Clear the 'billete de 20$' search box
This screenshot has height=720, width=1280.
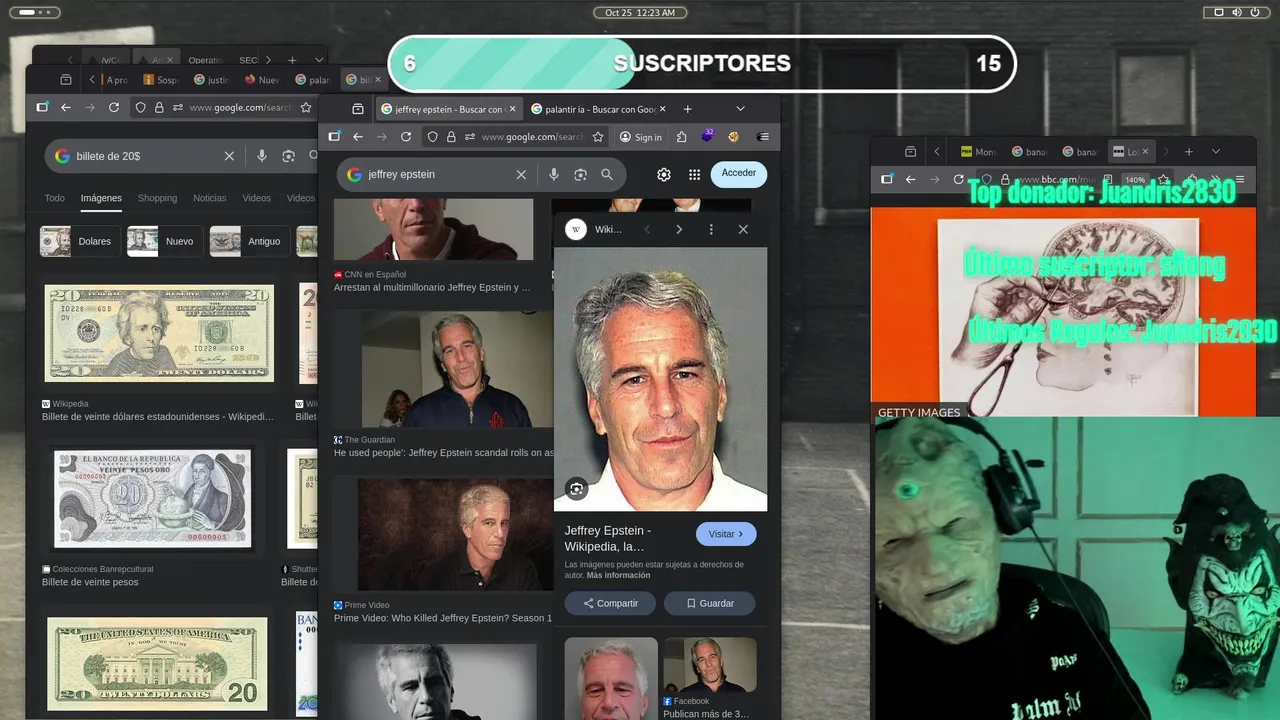229,156
